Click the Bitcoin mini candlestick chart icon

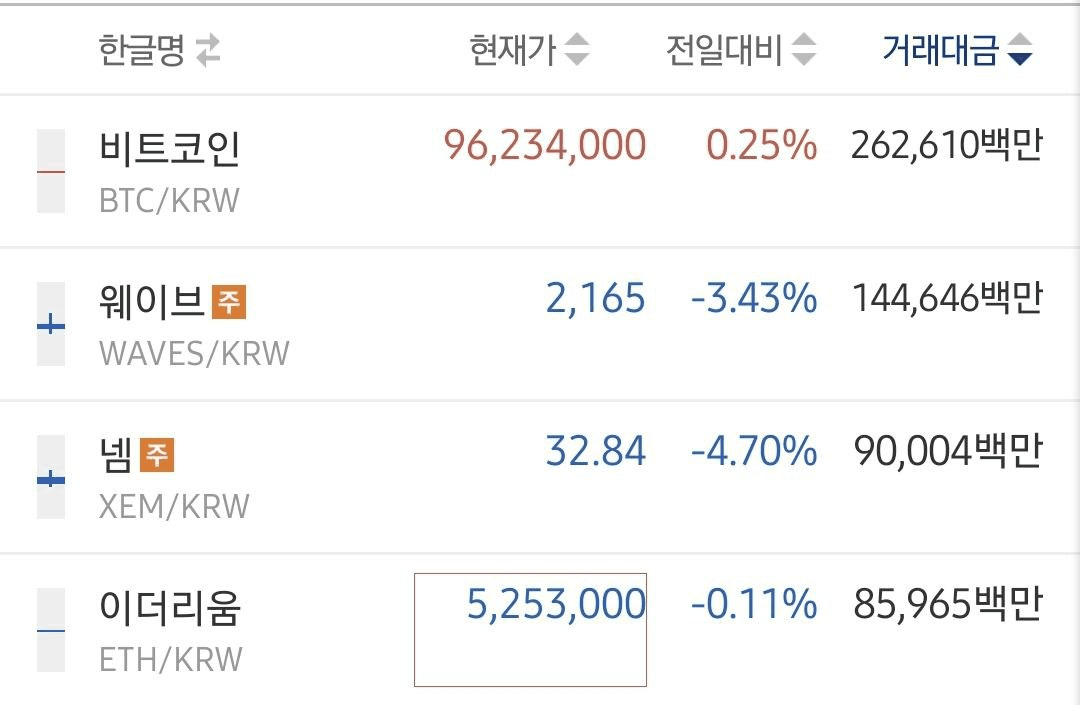(x=51, y=171)
